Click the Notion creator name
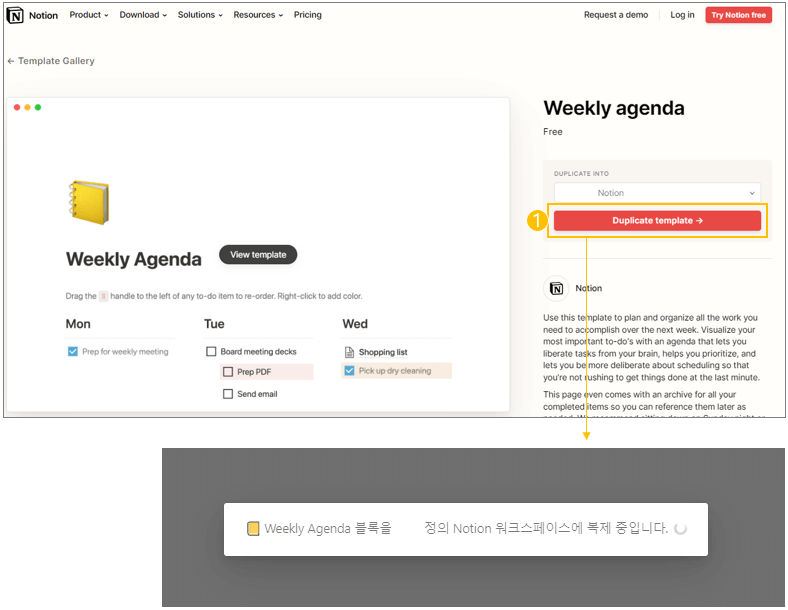 (x=588, y=288)
